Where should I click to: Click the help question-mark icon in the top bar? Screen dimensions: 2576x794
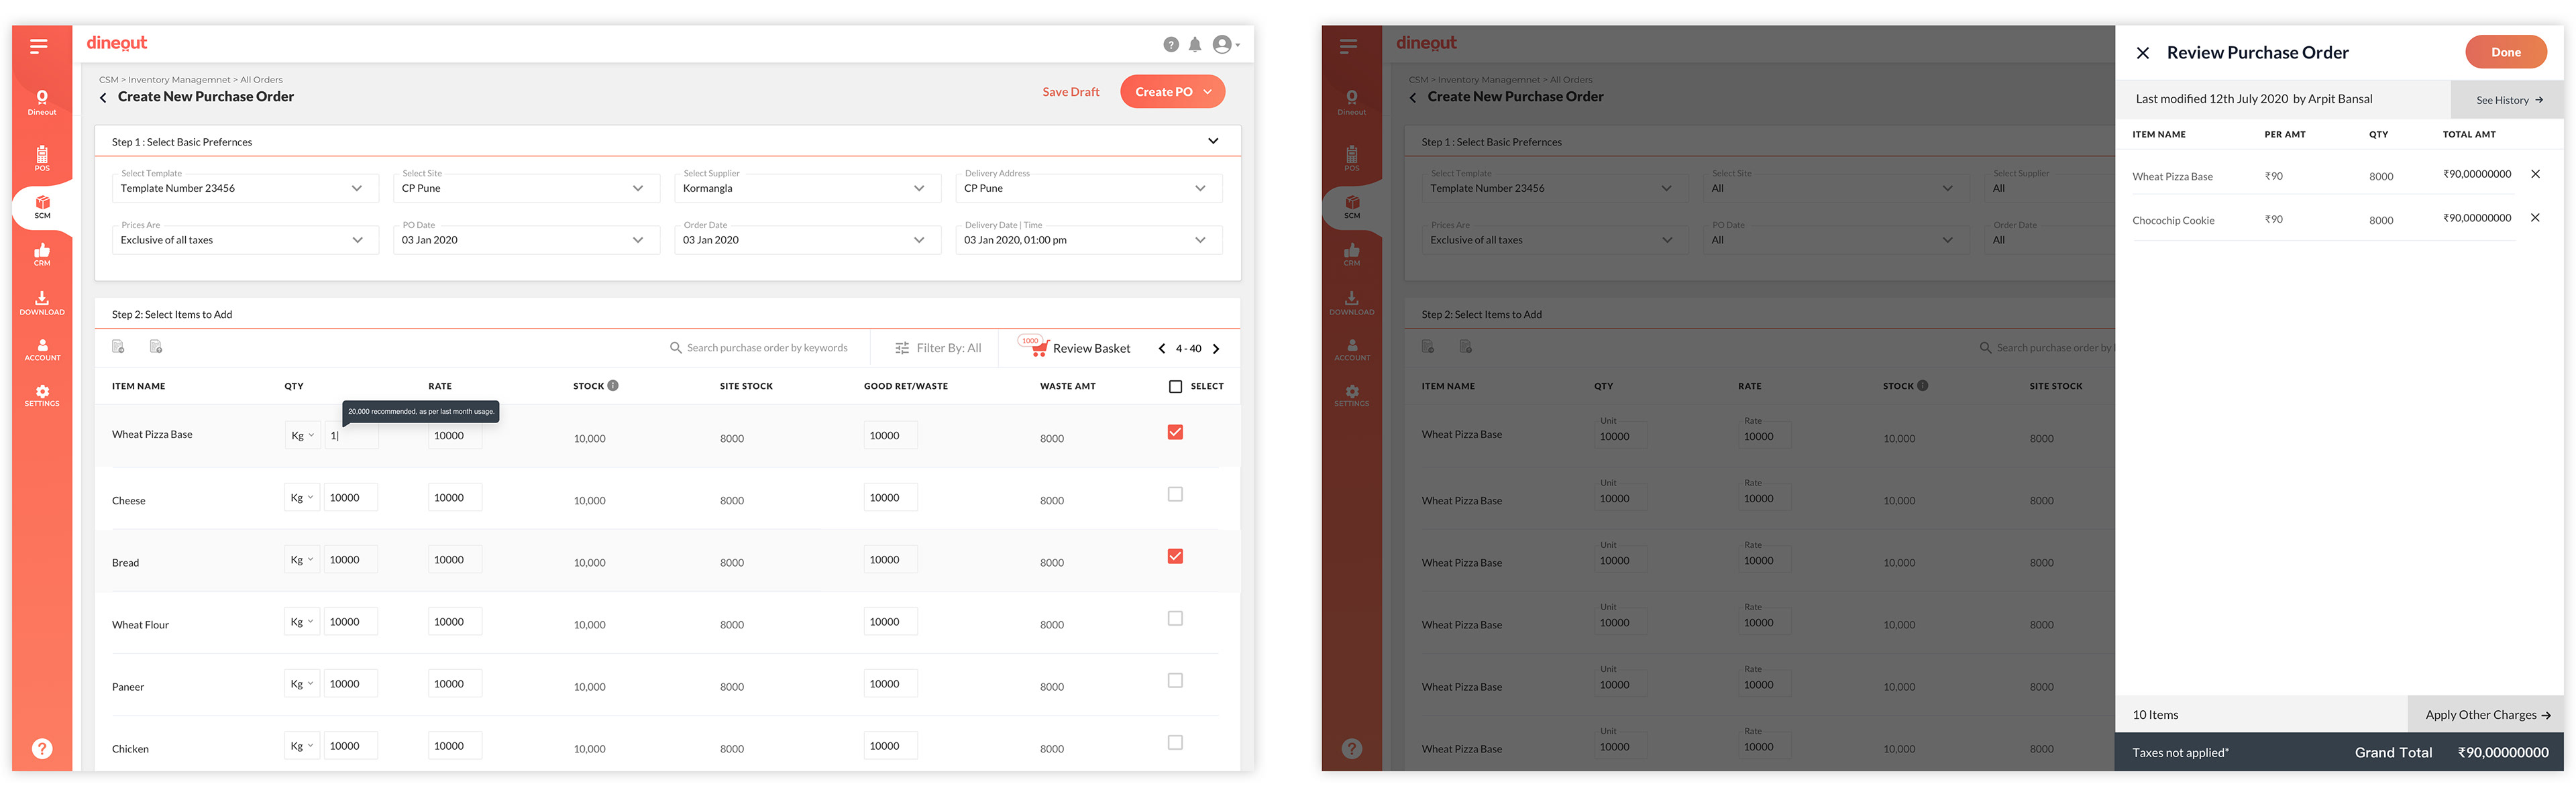pyautogui.click(x=1170, y=44)
